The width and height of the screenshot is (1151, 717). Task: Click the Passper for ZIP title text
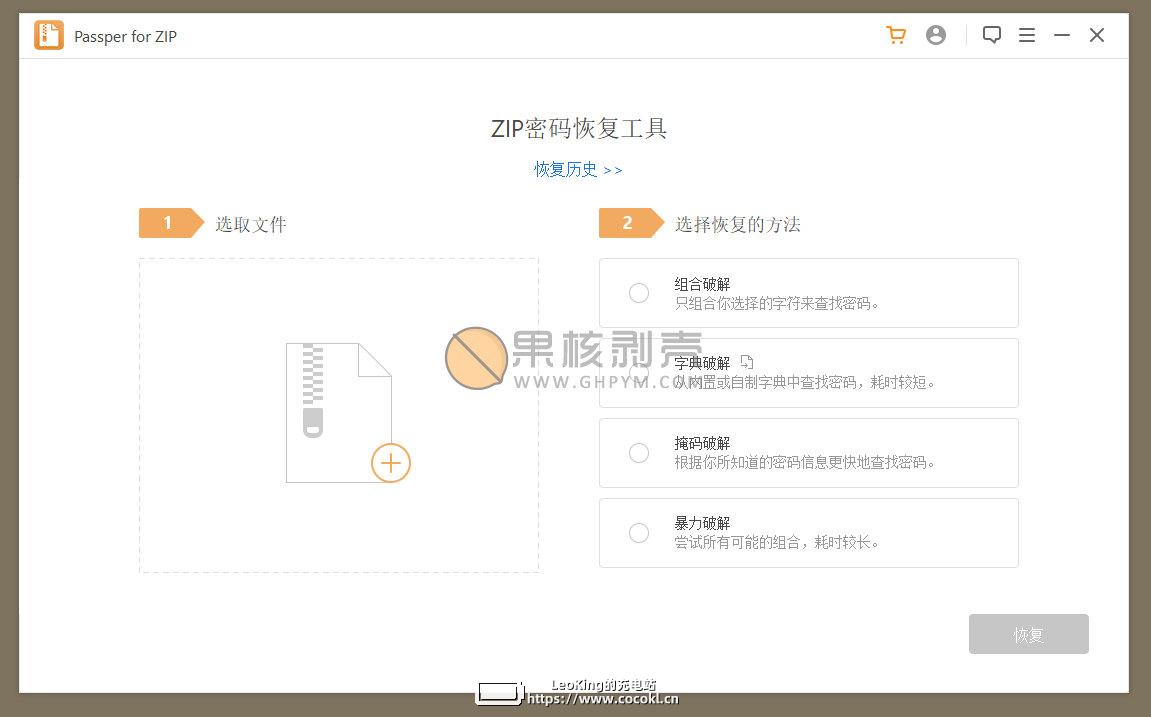[126, 36]
